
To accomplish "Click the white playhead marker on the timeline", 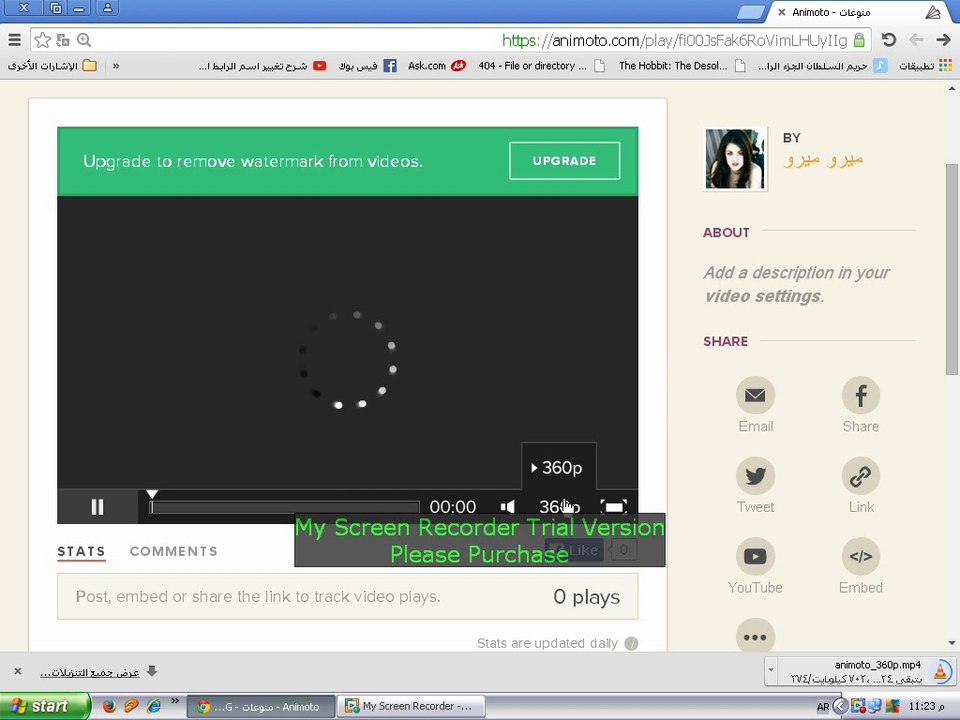I will [152, 494].
